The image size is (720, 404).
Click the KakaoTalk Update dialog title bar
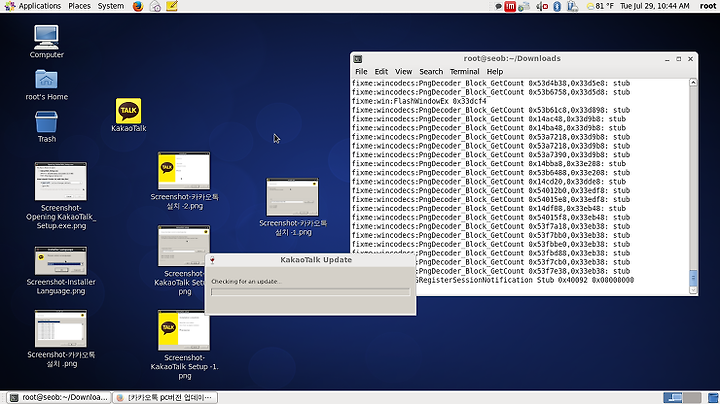coord(311,260)
